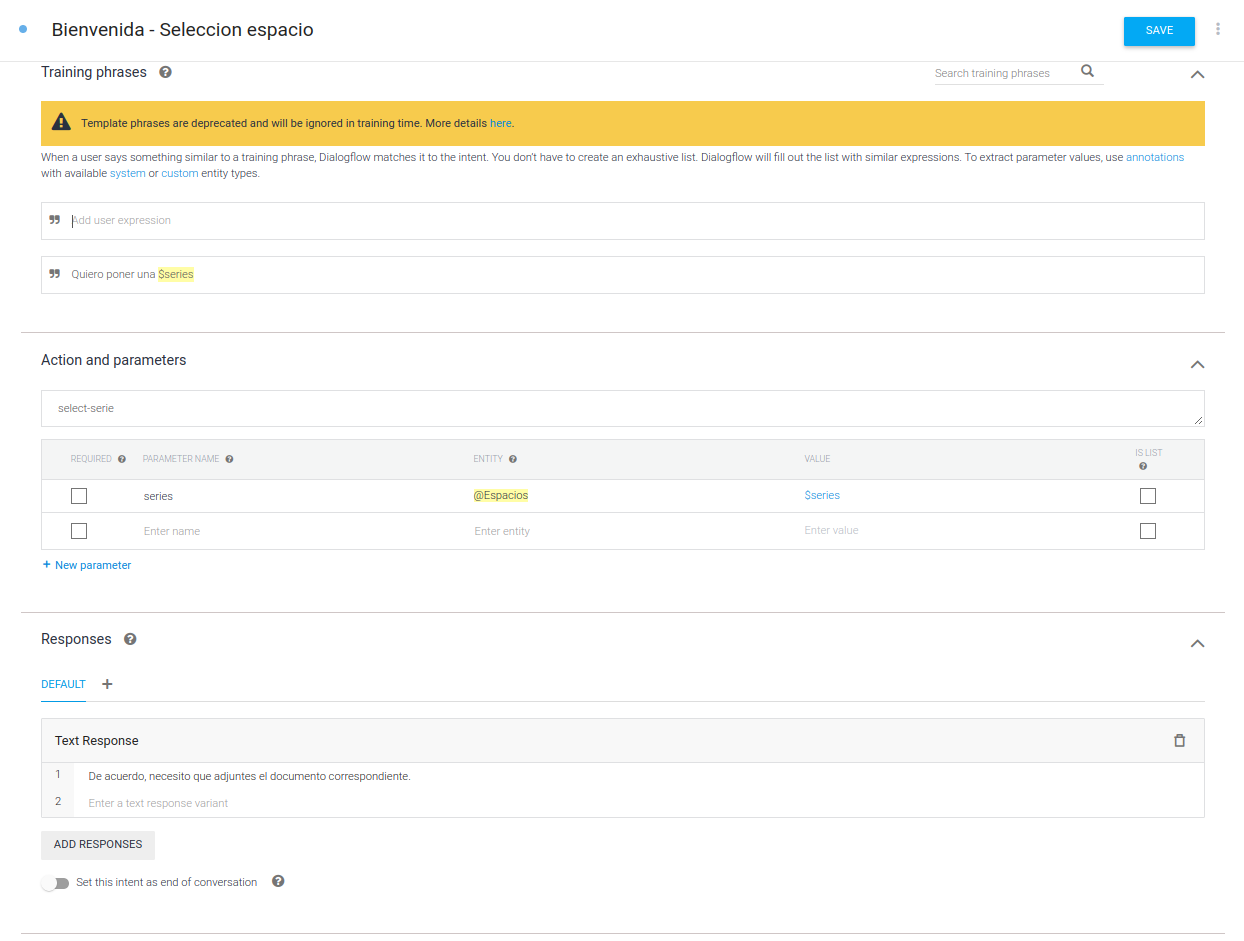Open the three-dot more options menu

click(1217, 30)
